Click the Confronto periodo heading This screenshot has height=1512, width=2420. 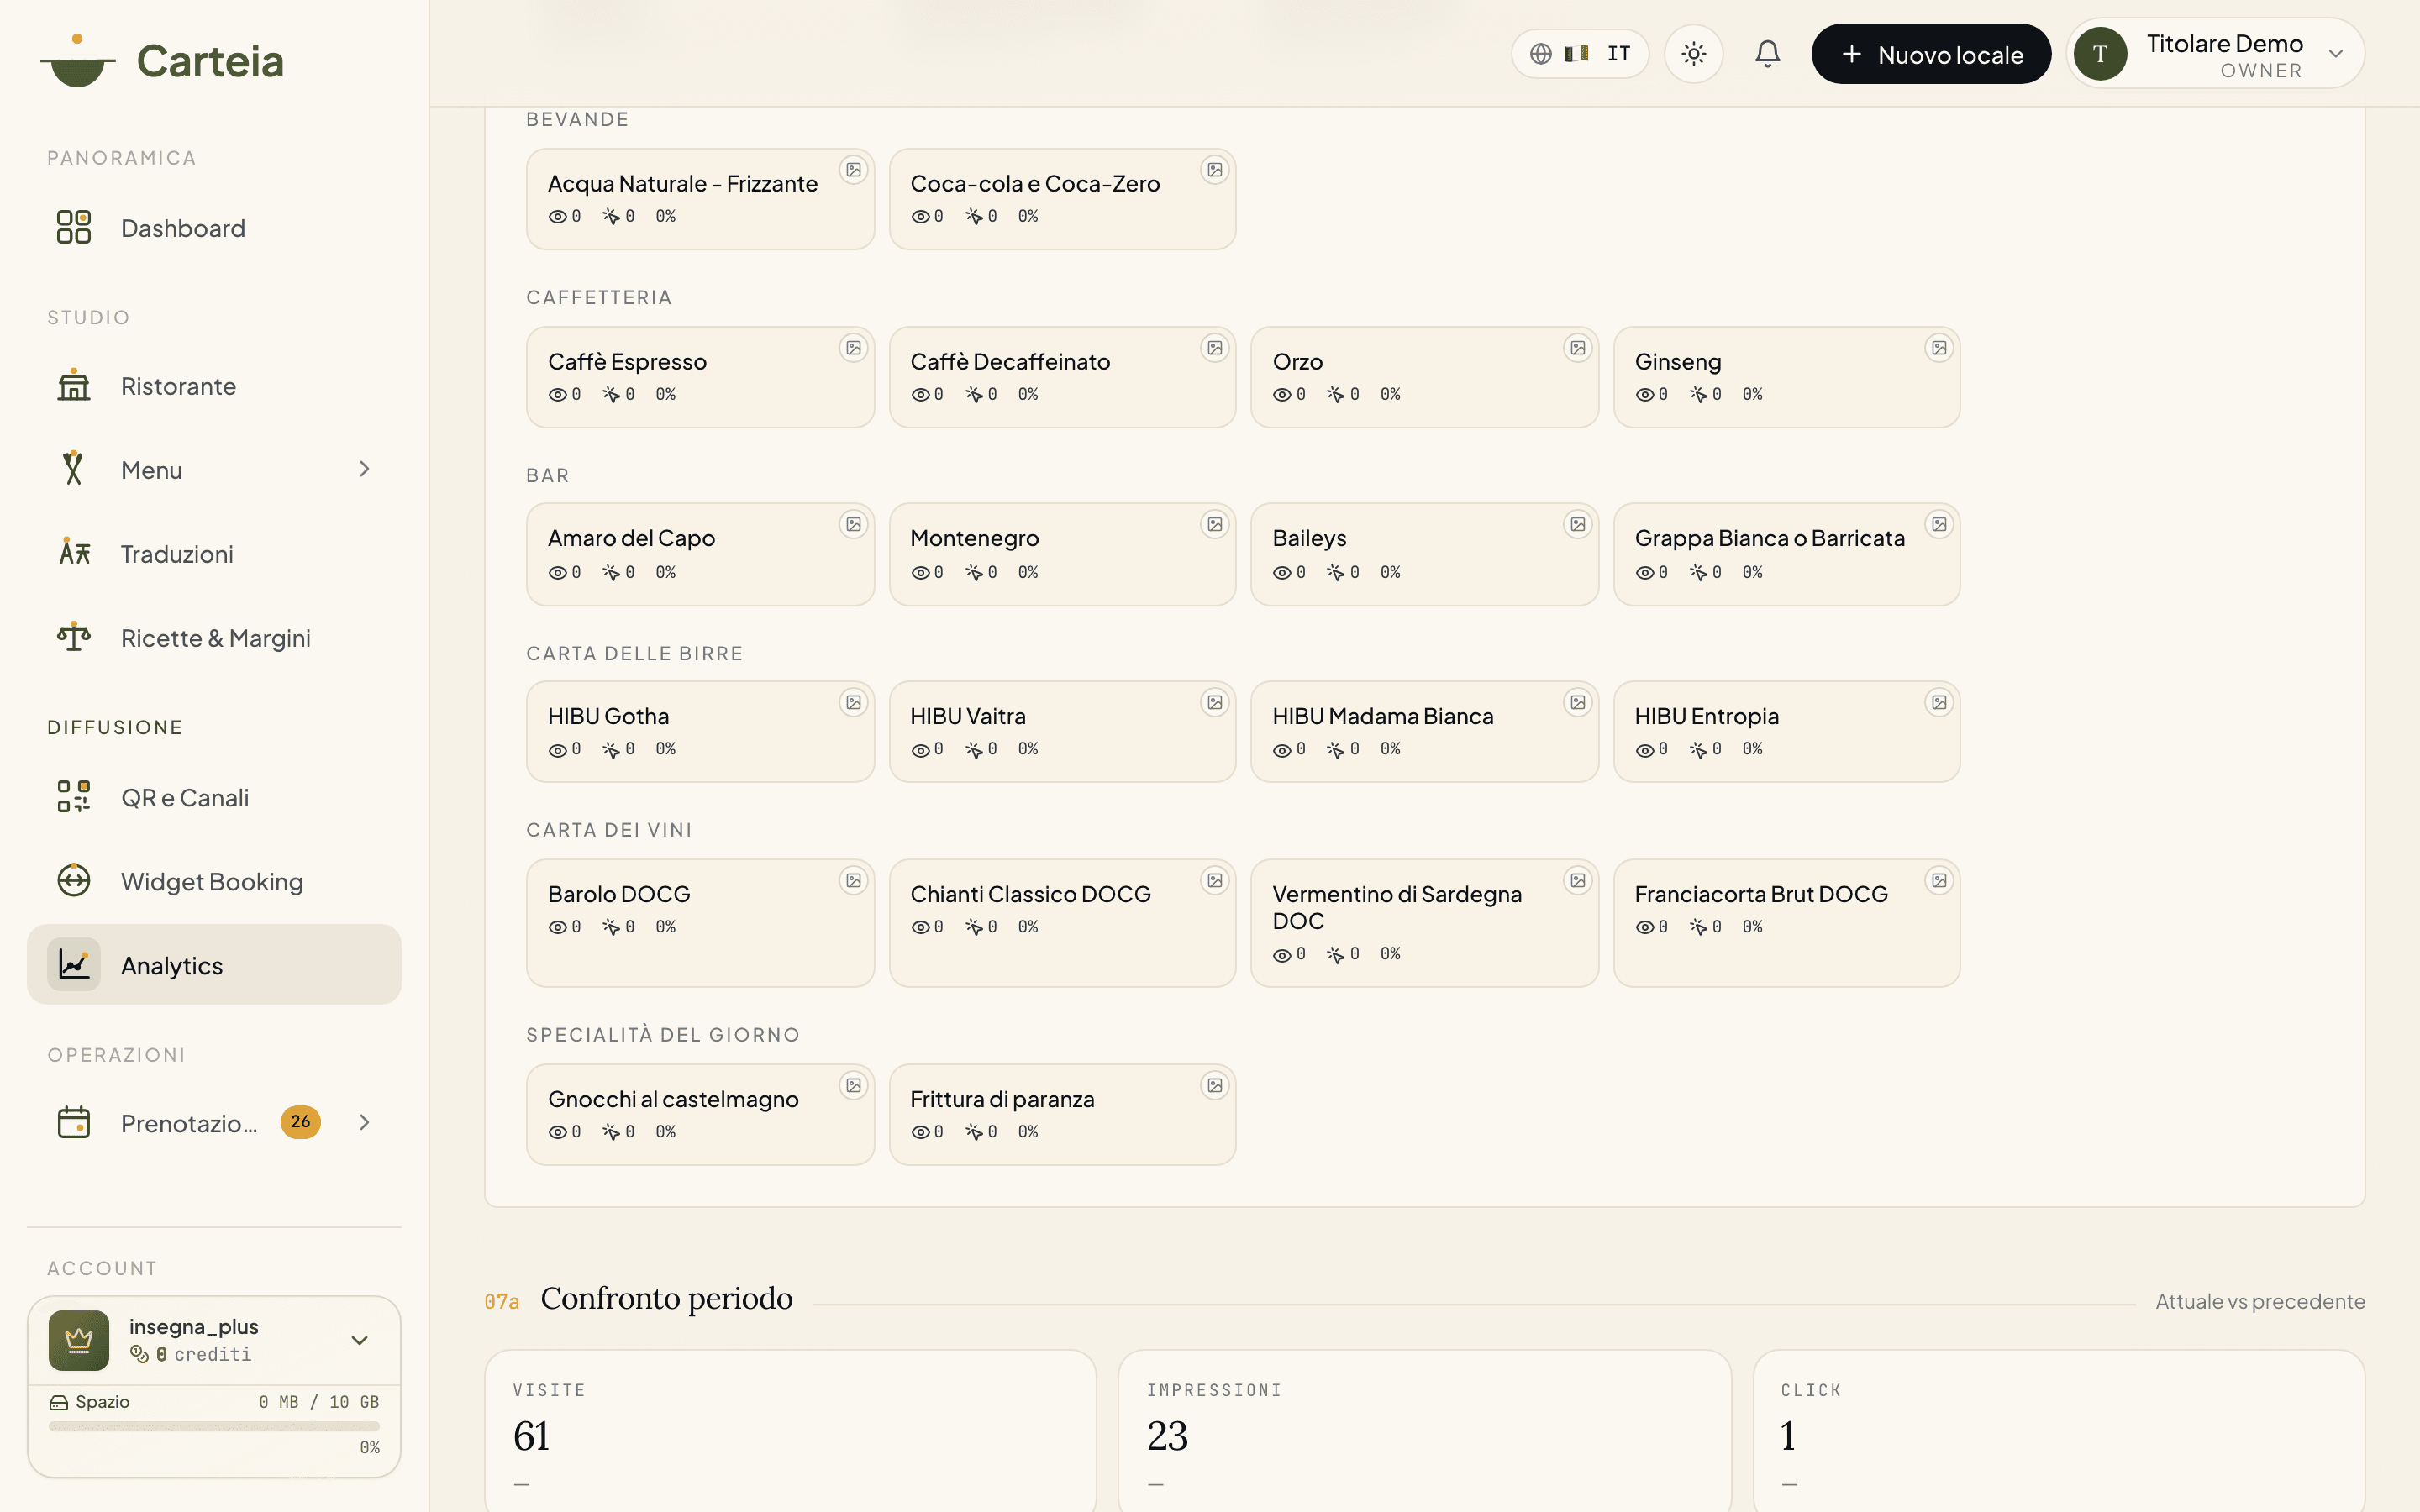coord(666,1298)
